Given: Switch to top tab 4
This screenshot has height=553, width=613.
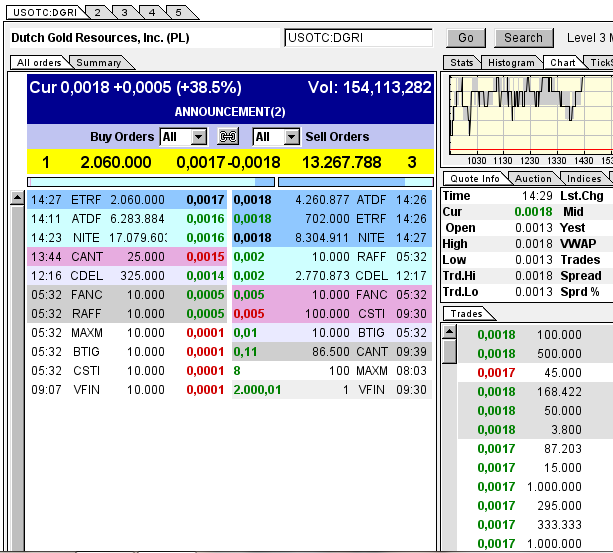Looking at the screenshot, I should coord(152,13).
